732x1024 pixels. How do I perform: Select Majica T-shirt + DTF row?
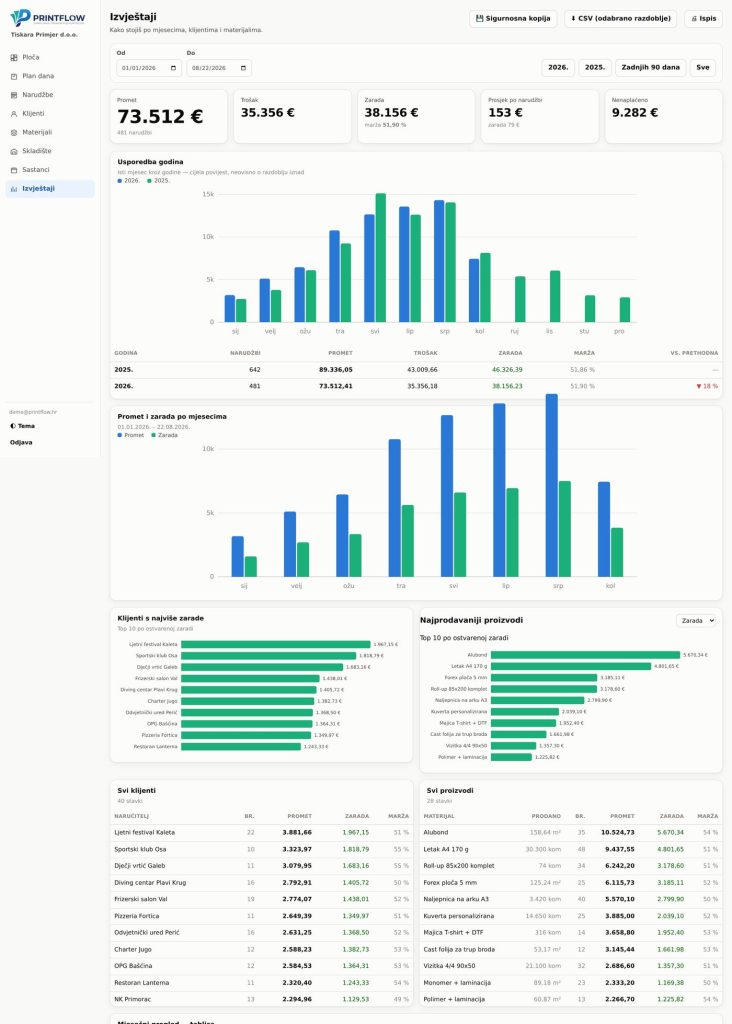pyautogui.click(x=571, y=933)
